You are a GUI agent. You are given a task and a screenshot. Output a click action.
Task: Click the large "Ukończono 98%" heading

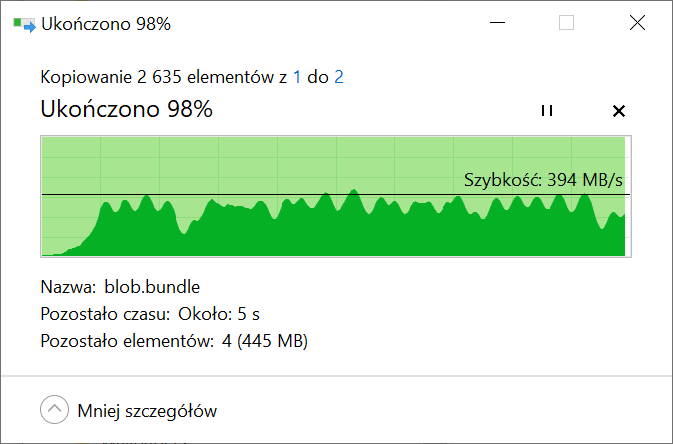126,109
